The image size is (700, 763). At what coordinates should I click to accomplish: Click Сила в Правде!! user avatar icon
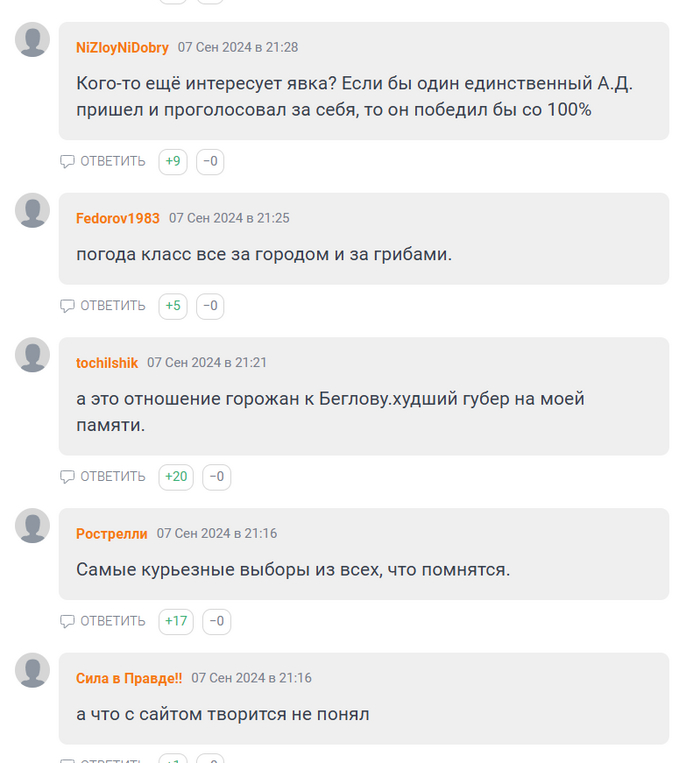(32, 670)
